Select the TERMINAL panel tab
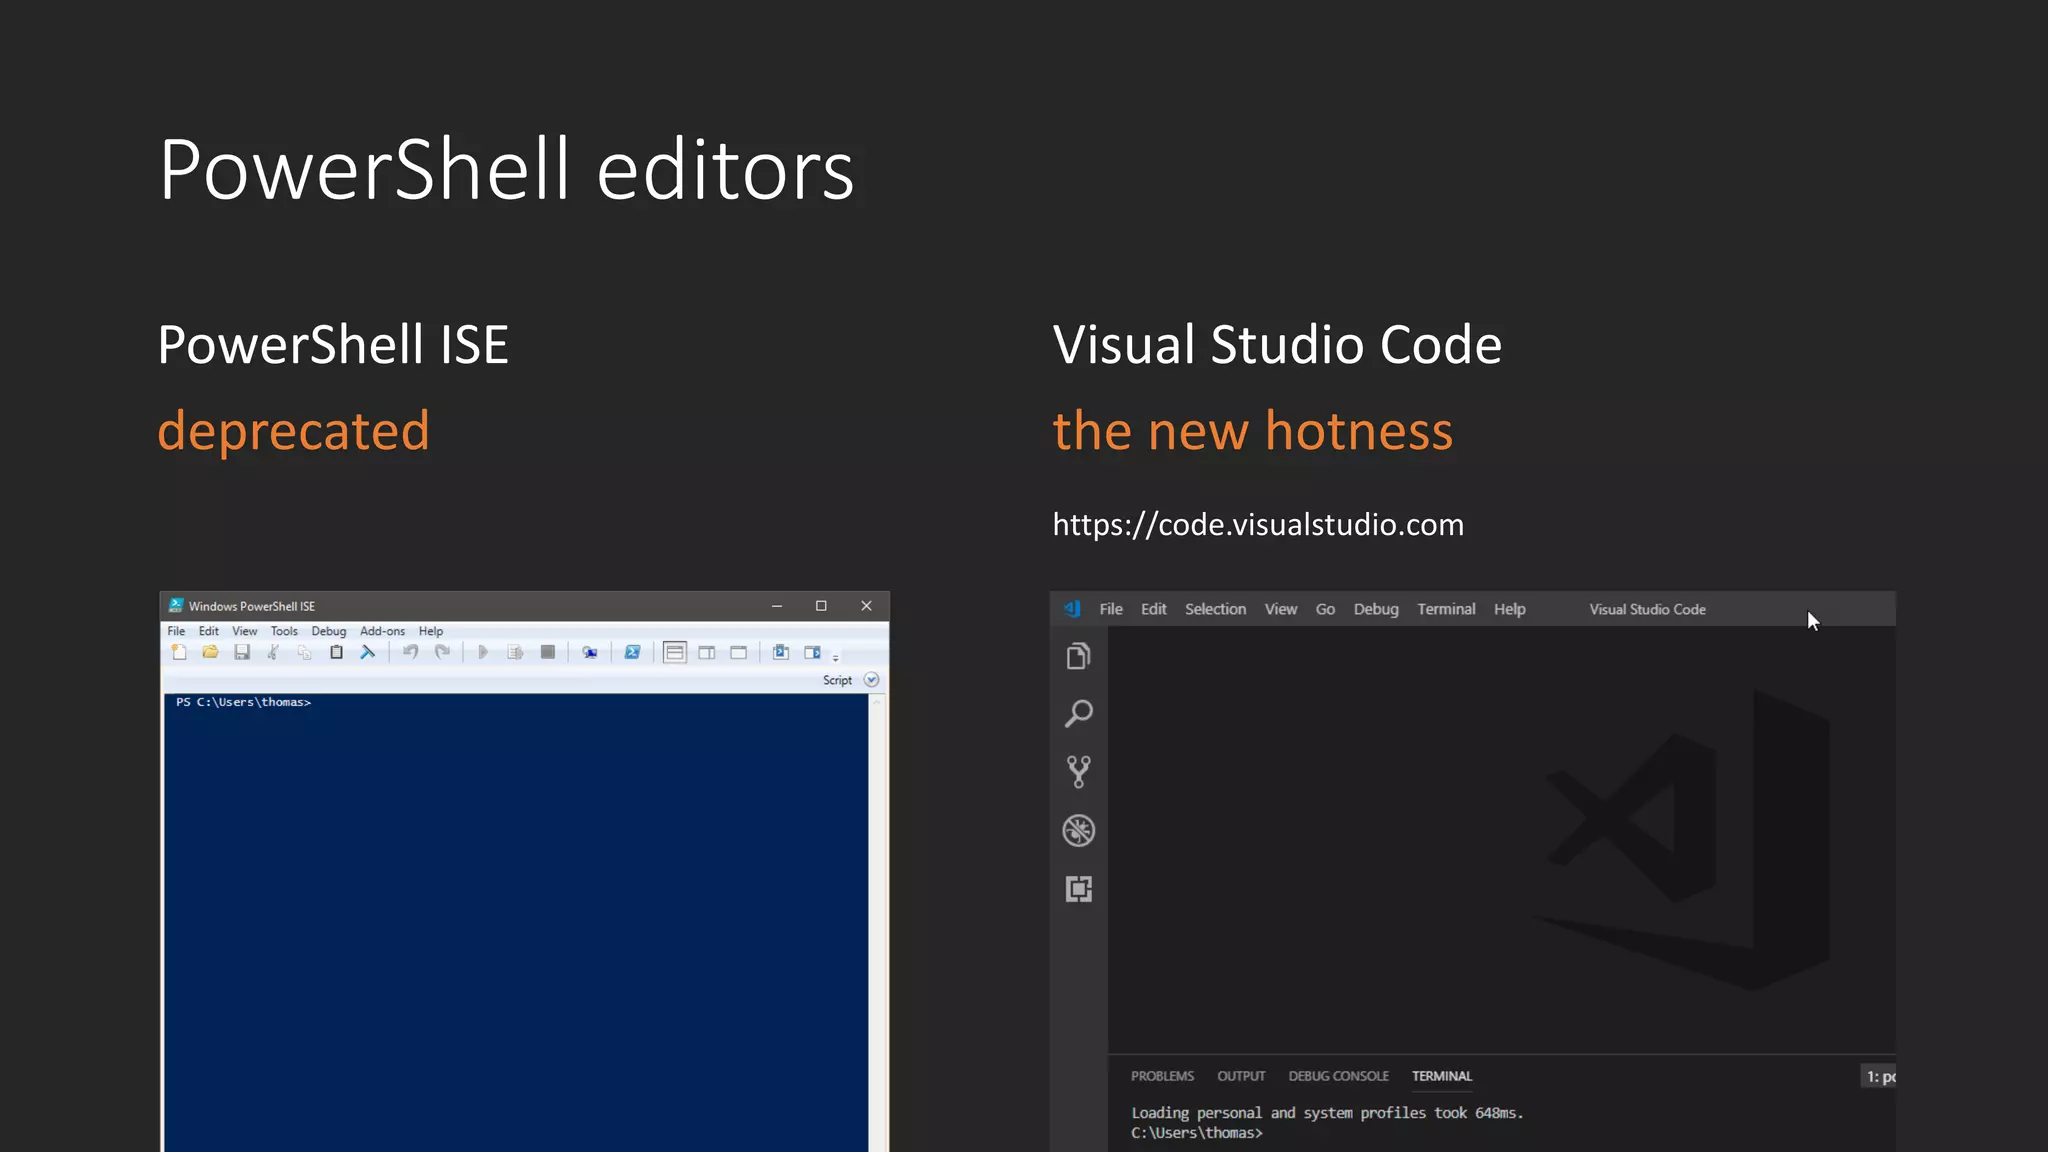The image size is (2048, 1152). coord(1441,1076)
